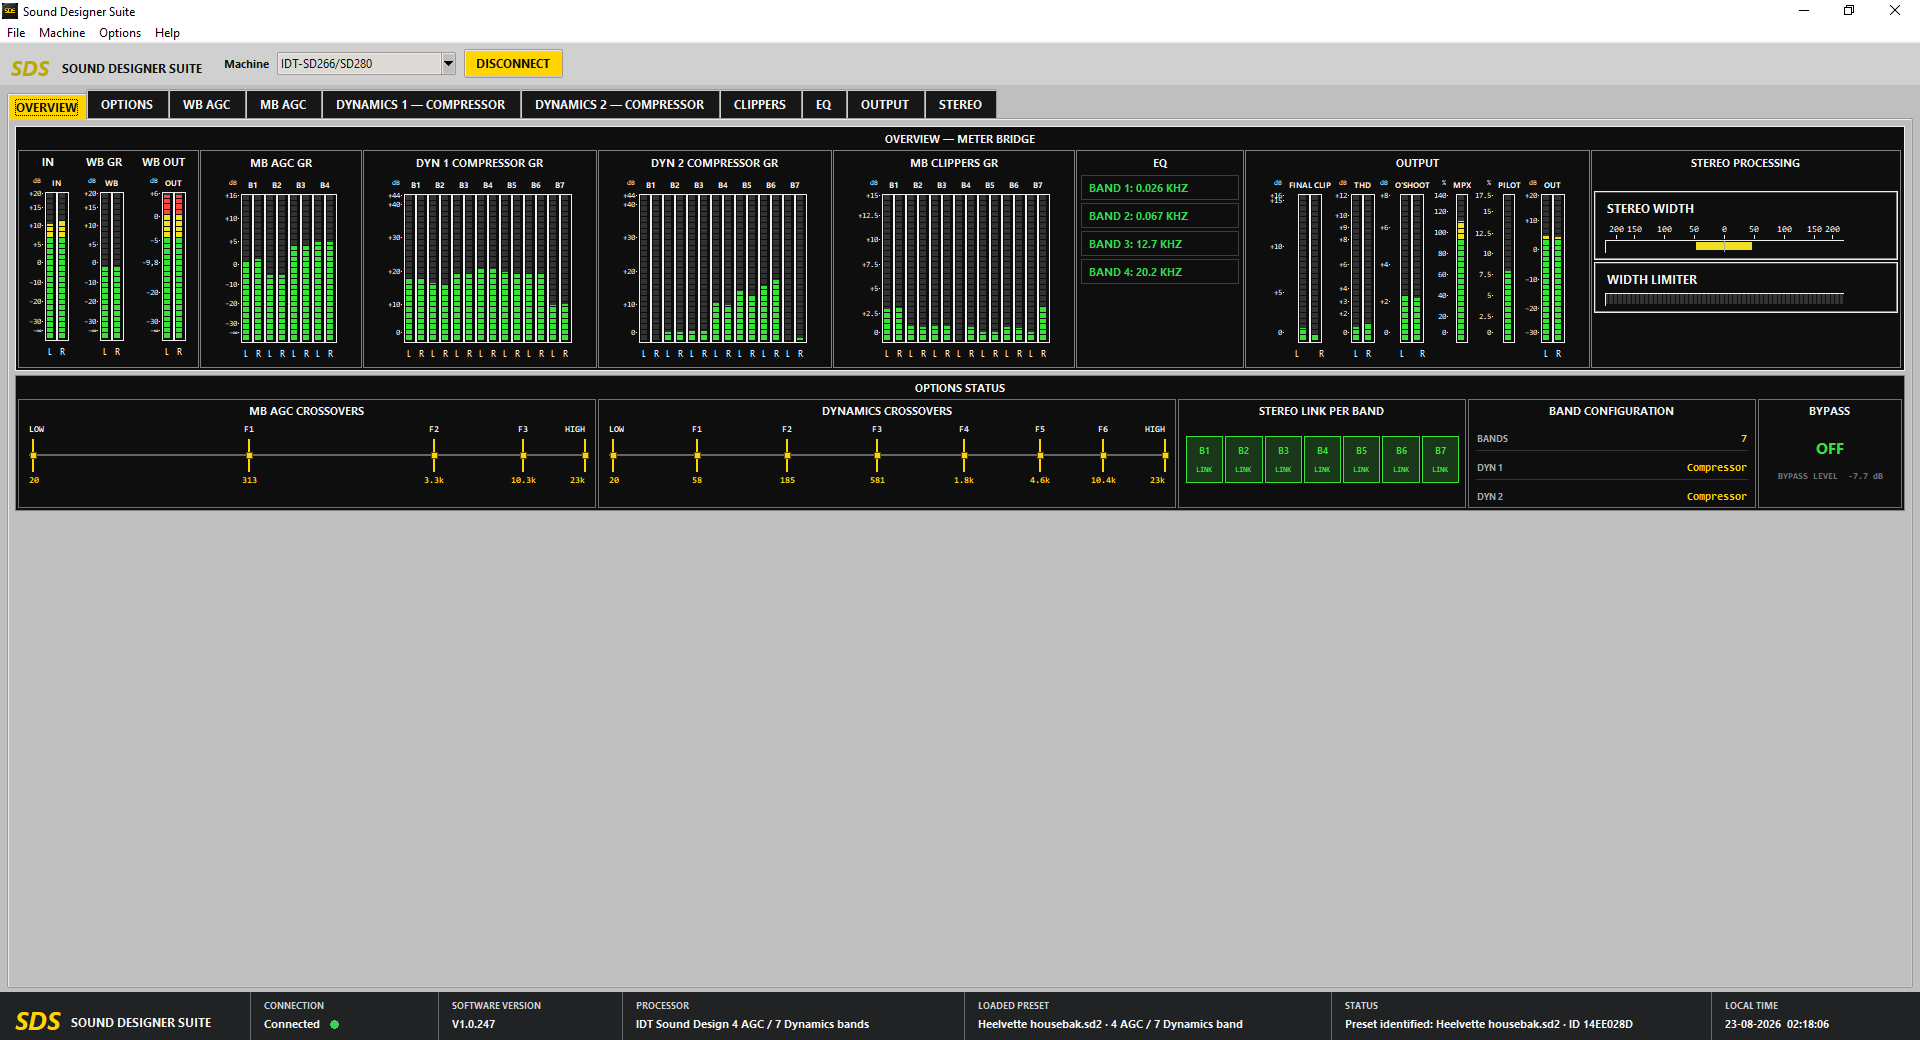Toggle the B2 stereo link button
This screenshot has width=1920, height=1040.
click(1243, 459)
